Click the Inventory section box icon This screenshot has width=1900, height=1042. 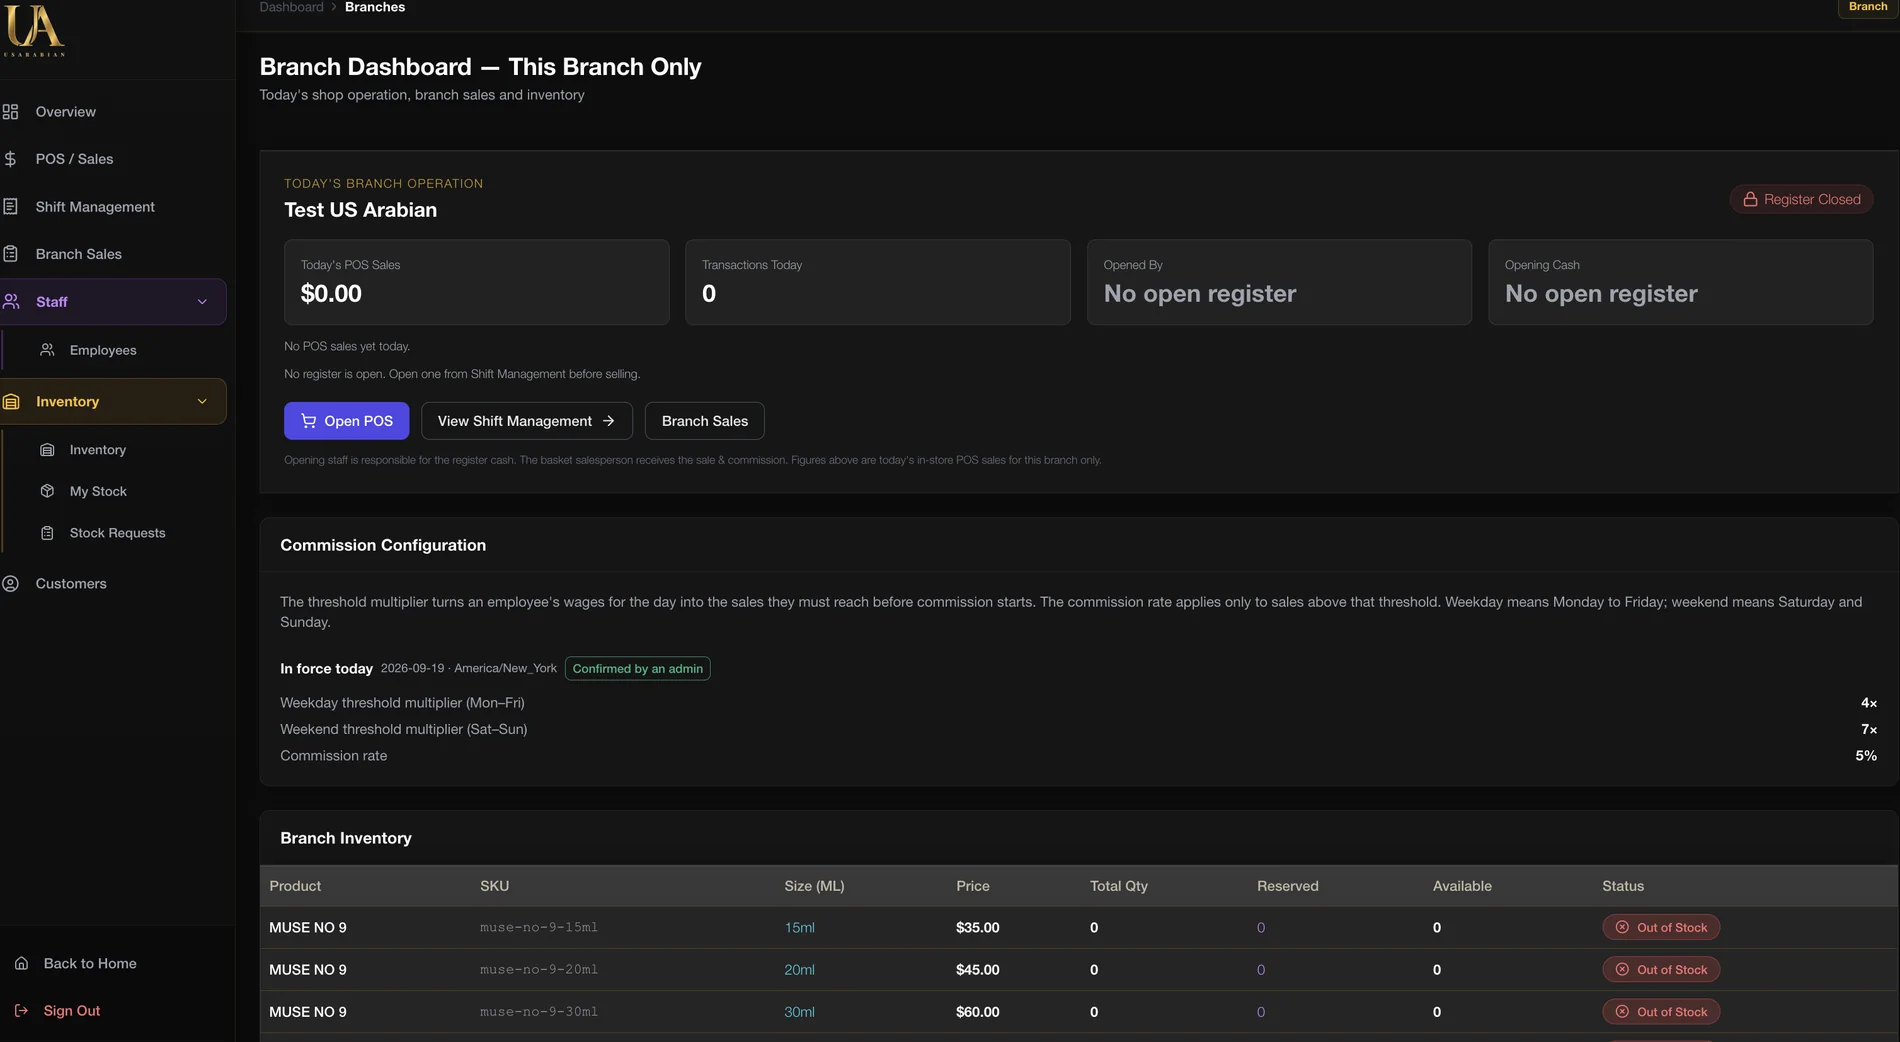tap(12, 402)
